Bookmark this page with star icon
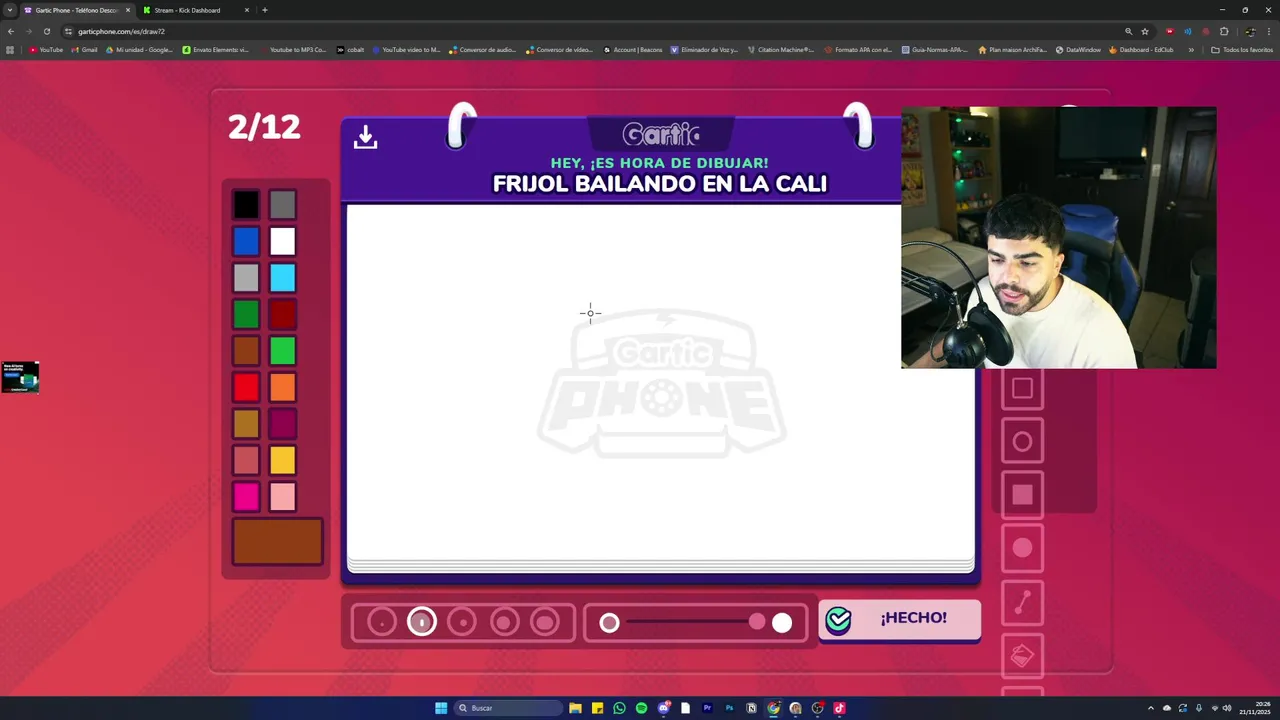 (x=1145, y=31)
